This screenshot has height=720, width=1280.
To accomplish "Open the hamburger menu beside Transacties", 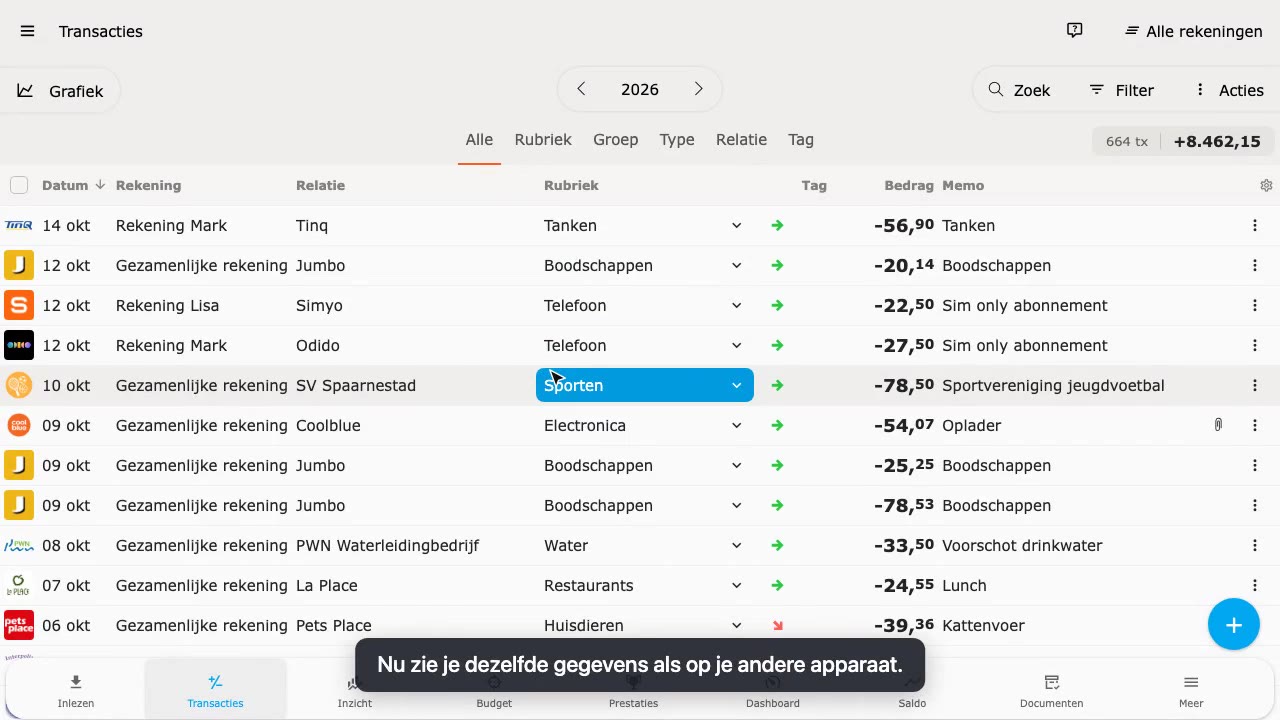I will pos(27,31).
